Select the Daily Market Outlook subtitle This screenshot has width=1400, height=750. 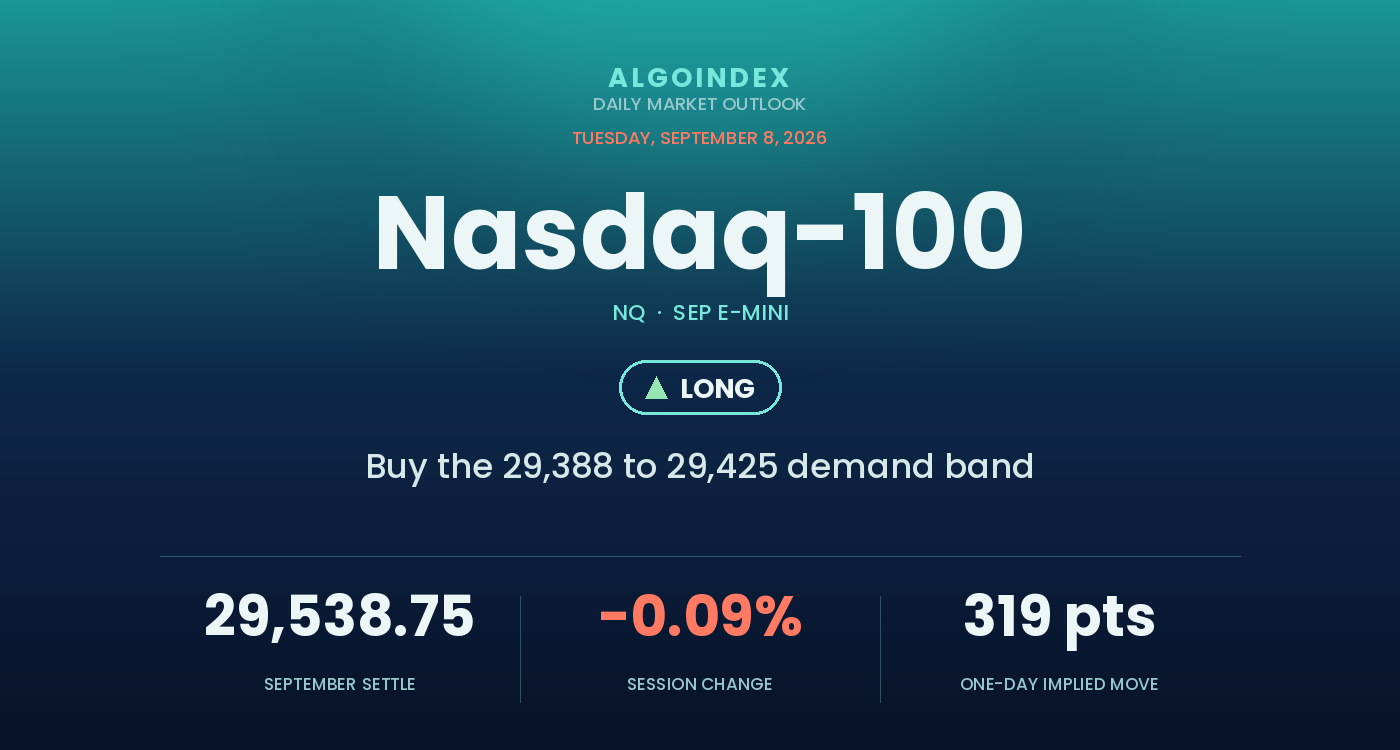(699, 104)
